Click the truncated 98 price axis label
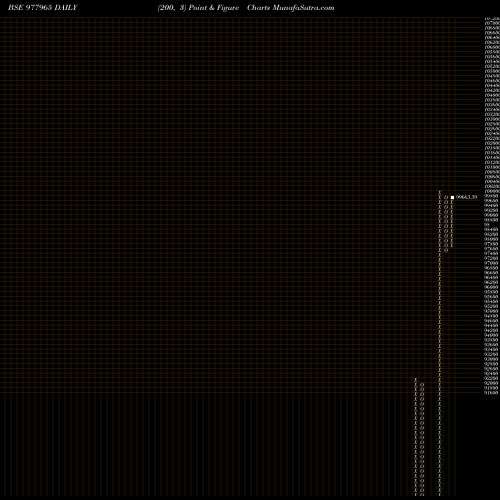 pyautogui.click(x=487, y=225)
